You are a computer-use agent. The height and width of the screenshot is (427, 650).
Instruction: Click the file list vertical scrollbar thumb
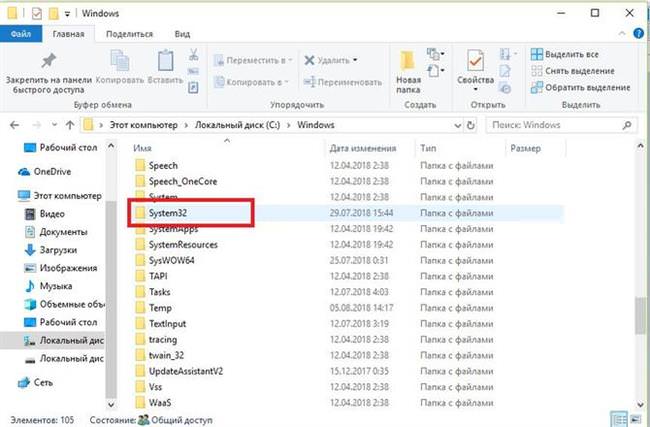pos(640,315)
